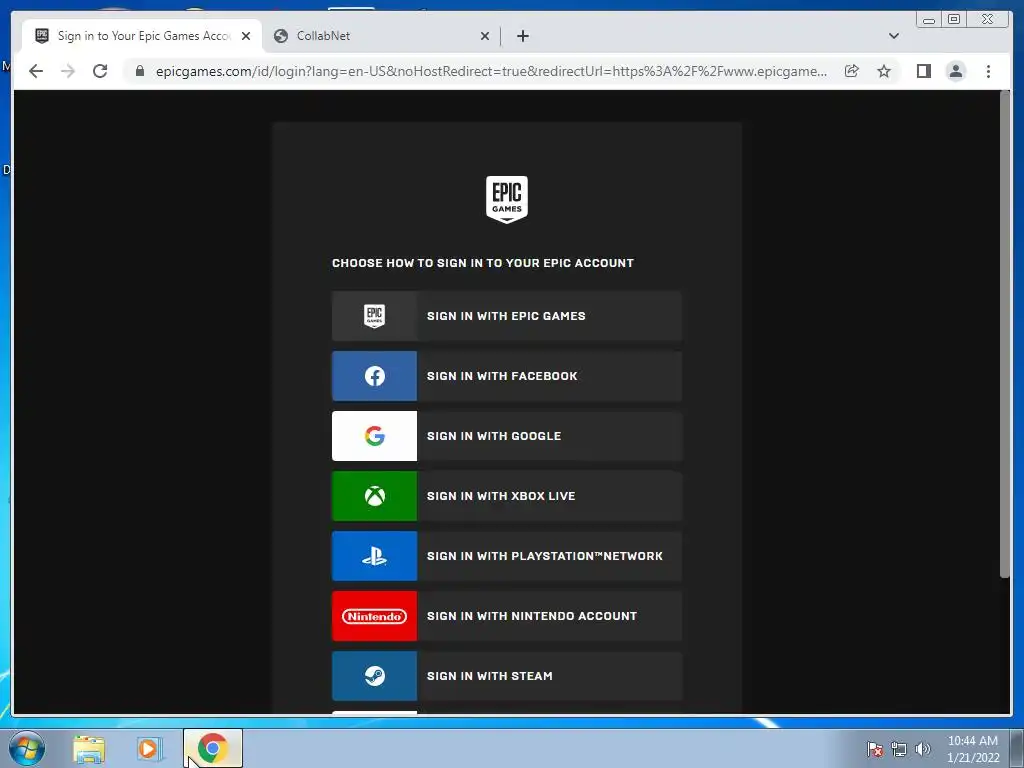Image resolution: width=1024 pixels, height=768 pixels.
Task: Open the volume speaker tray icon
Action: pos(922,749)
